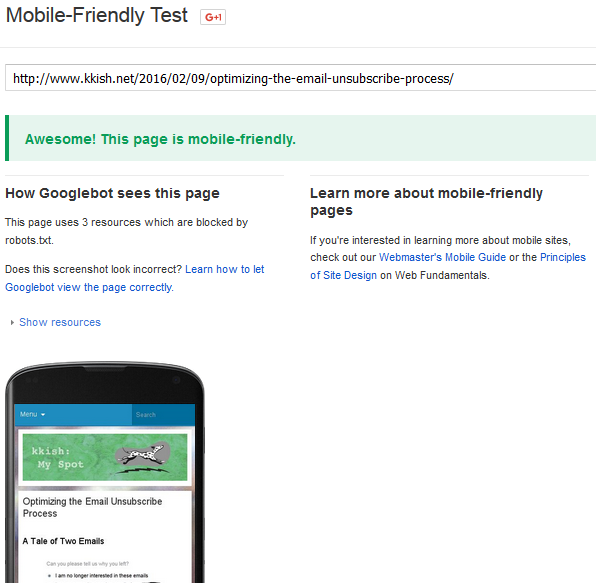
Task: Expand the Show resources disclosure triangle
Action: click(12, 323)
